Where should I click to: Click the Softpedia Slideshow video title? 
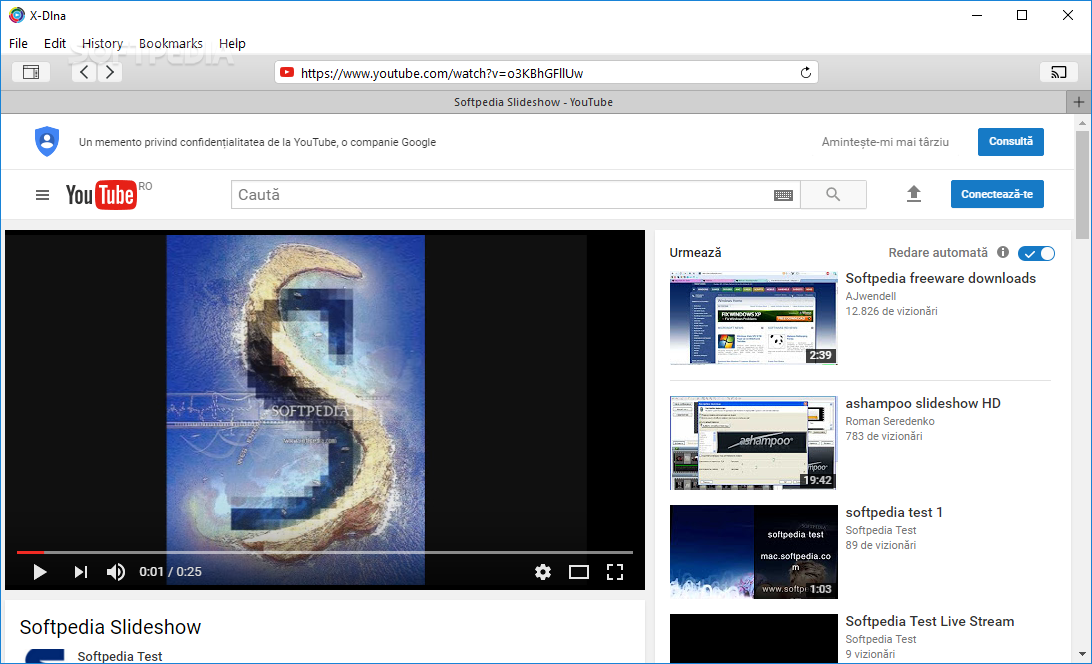pos(110,627)
